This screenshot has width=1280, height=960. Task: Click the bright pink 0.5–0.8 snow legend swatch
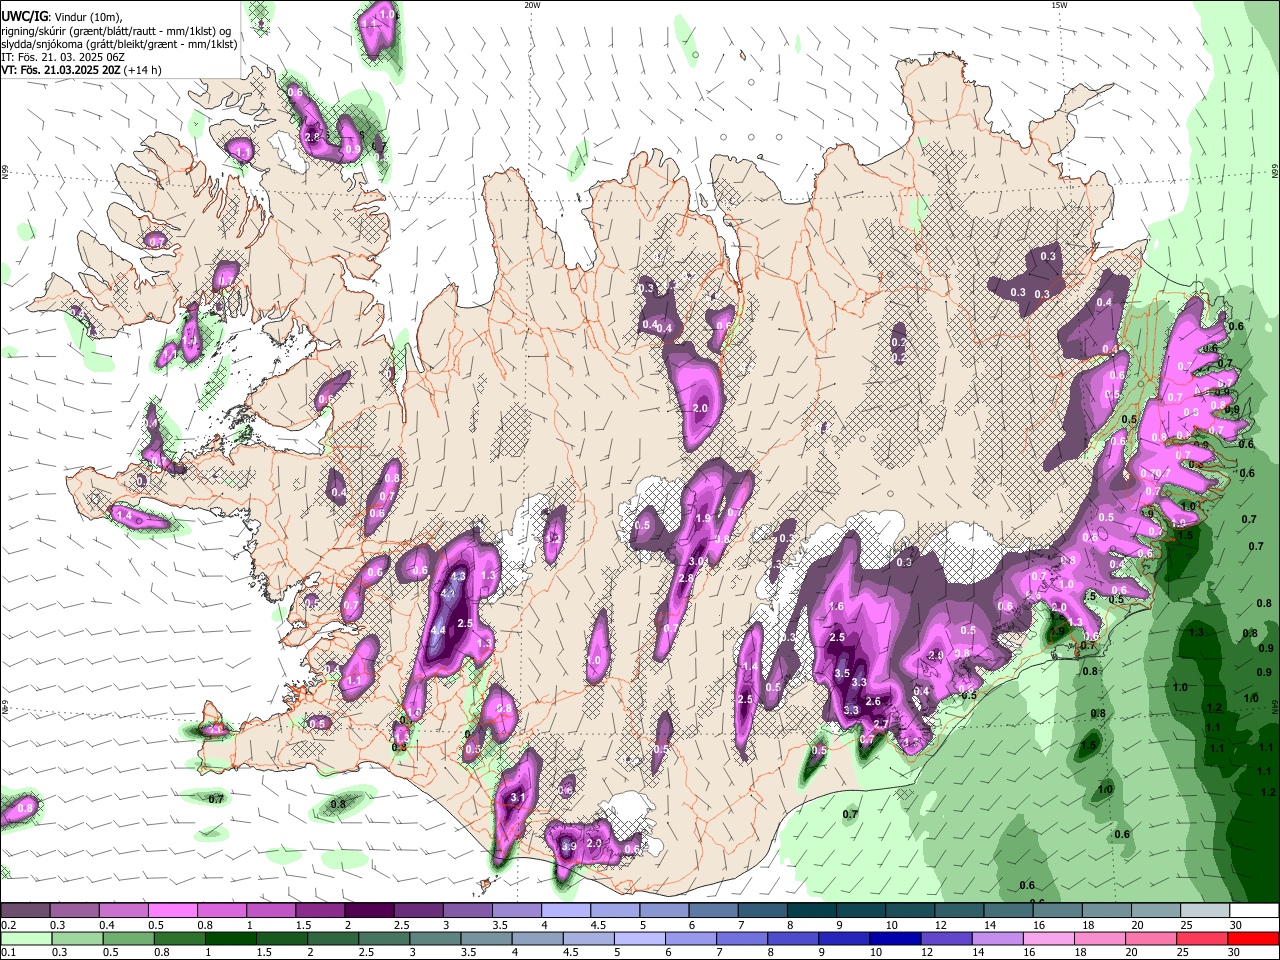point(172,910)
